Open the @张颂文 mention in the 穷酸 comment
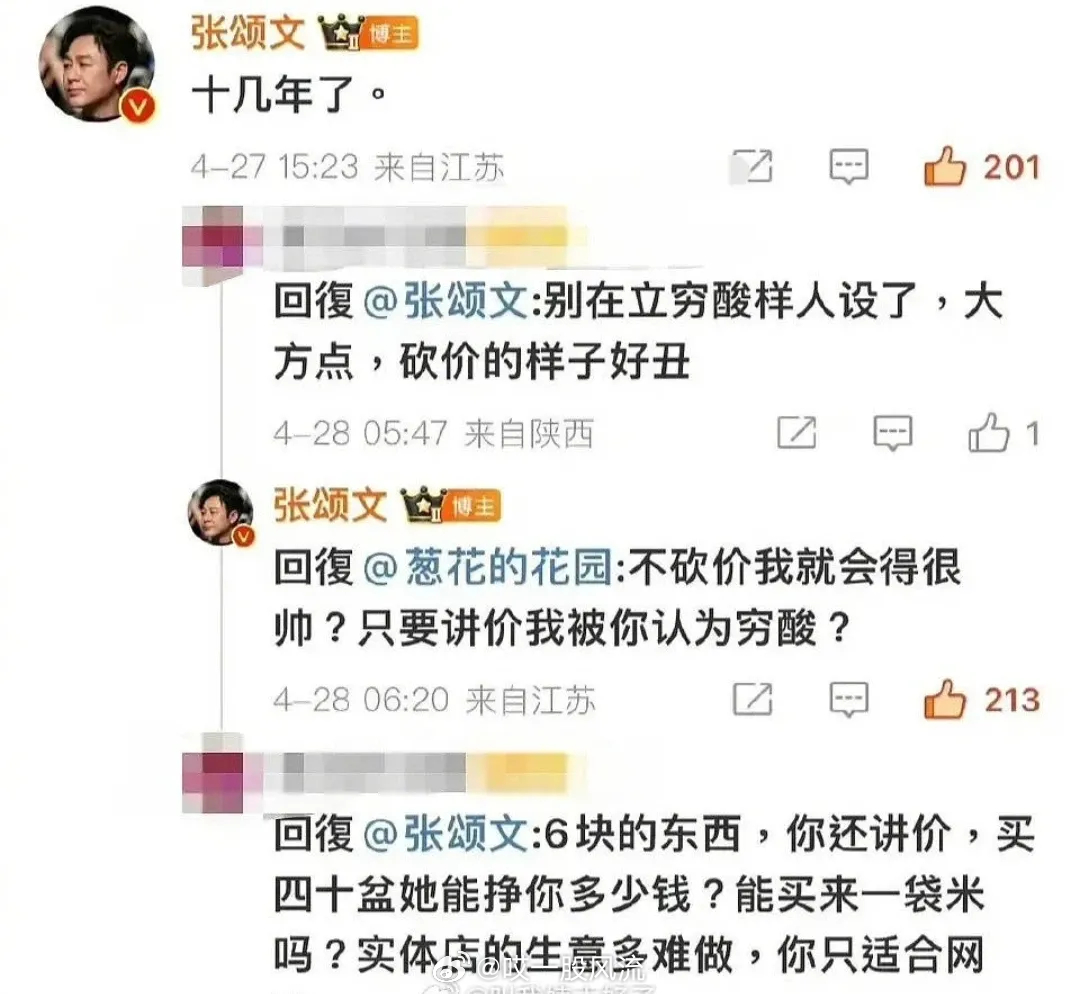Image resolution: width=1080 pixels, height=994 pixels. coord(445,302)
